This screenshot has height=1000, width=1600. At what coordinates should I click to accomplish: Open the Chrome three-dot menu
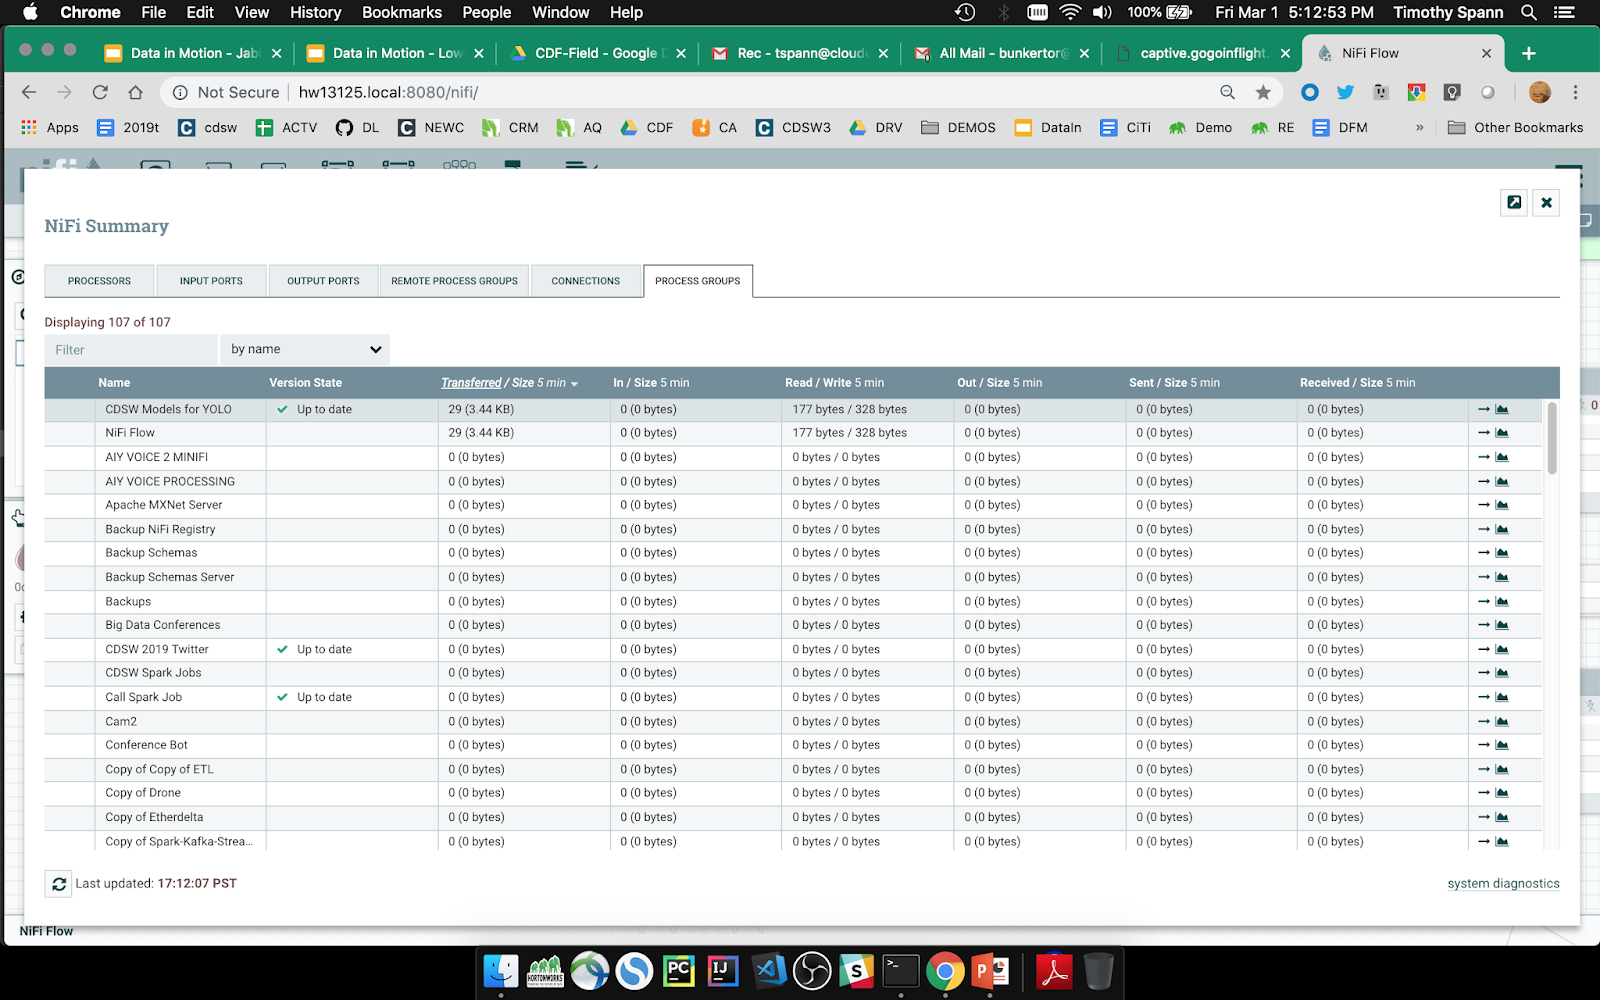coord(1575,92)
